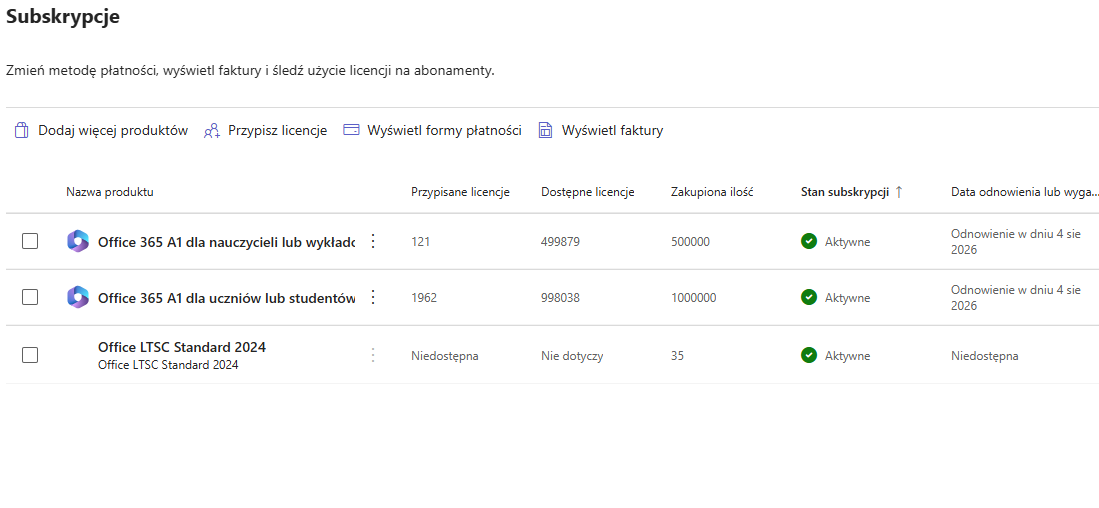Open Wyświetl formy płatności
Viewport: 1099px width, 508px height.
click(444, 130)
